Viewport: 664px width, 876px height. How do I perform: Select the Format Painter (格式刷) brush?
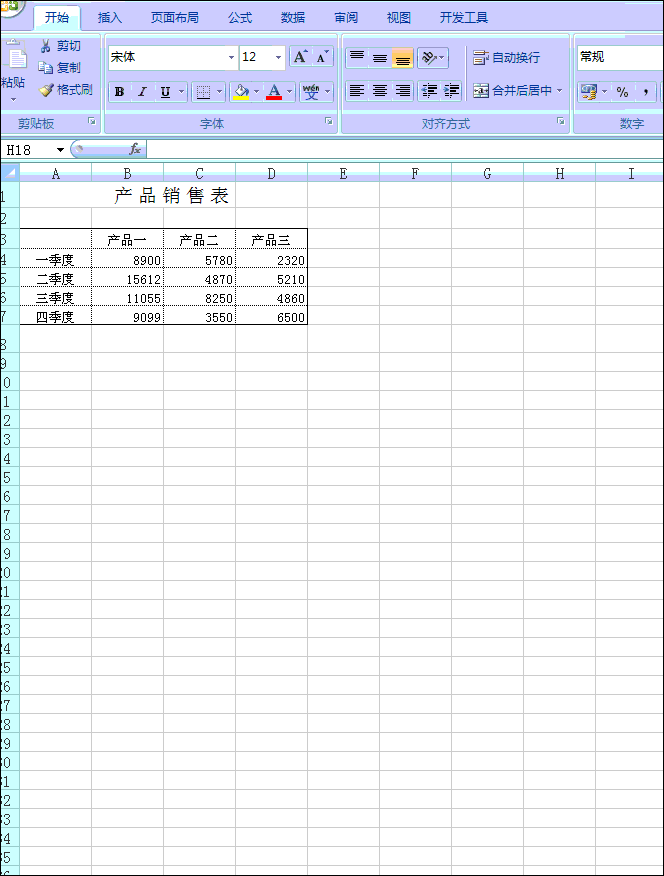[46, 89]
